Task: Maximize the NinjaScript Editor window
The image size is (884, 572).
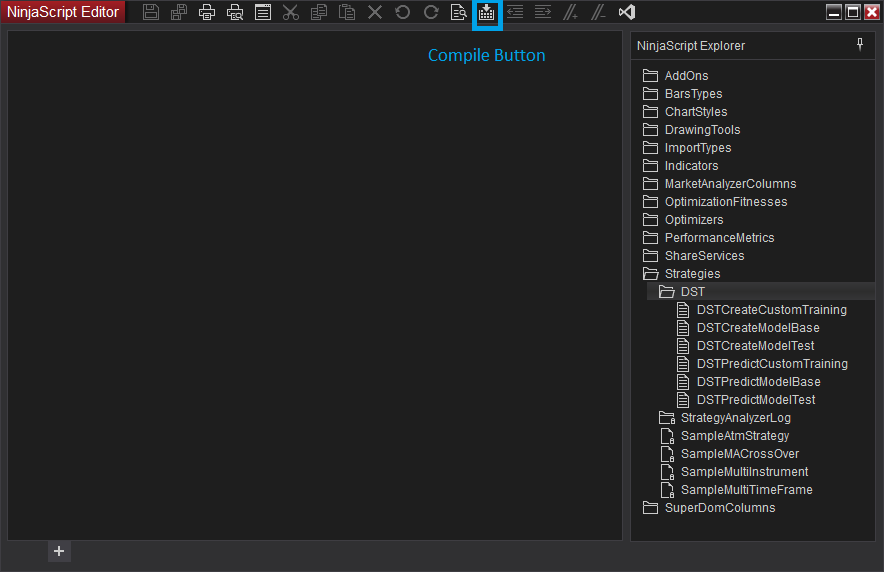Action: [x=853, y=12]
